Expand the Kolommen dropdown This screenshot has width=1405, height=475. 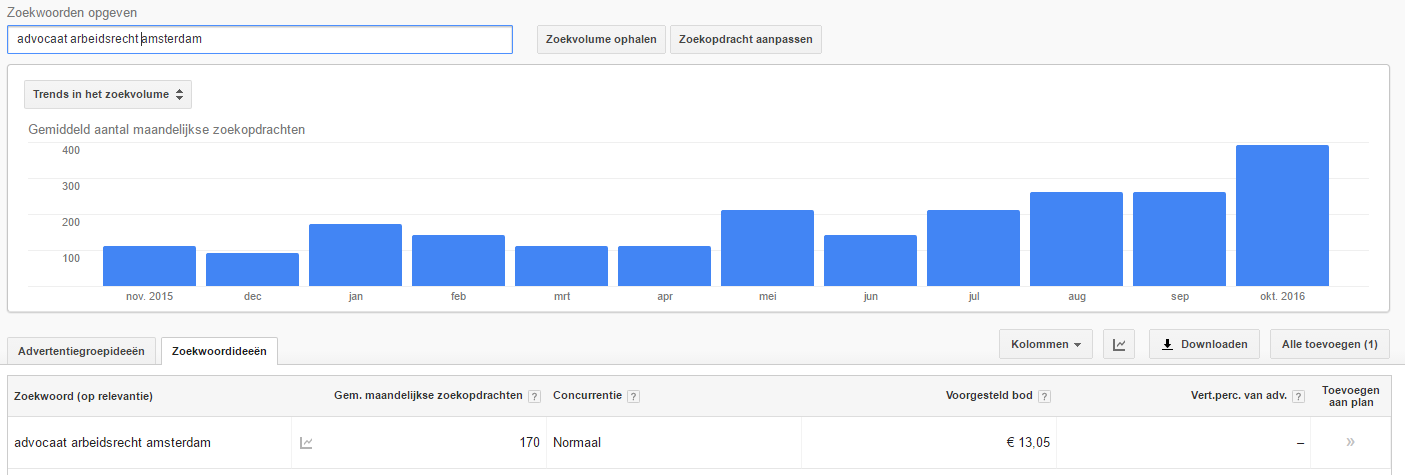1045,345
